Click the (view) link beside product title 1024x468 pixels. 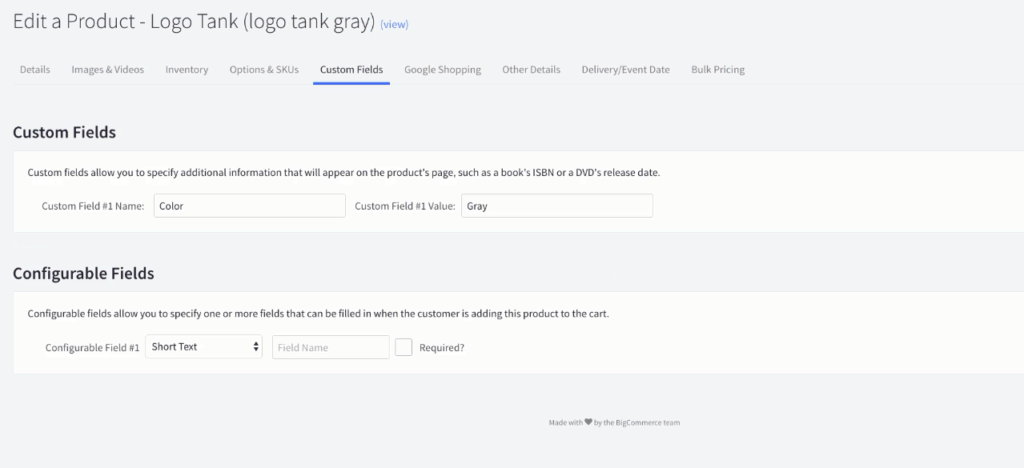pyautogui.click(x=394, y=24)
